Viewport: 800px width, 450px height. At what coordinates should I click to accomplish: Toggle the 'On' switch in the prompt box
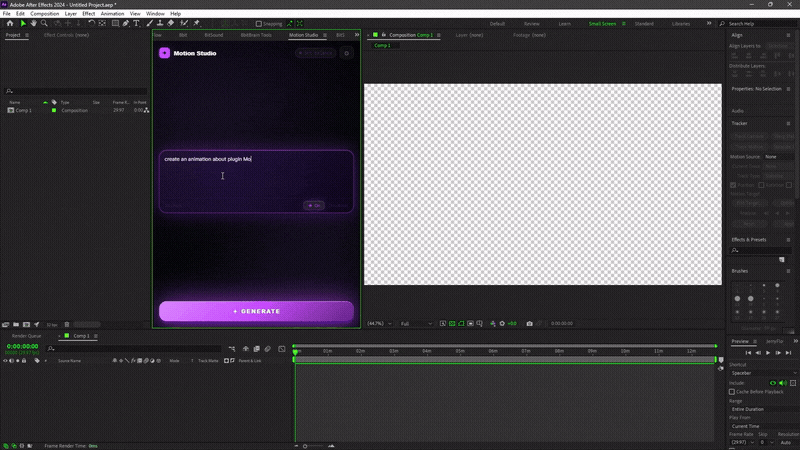point(314,206)
